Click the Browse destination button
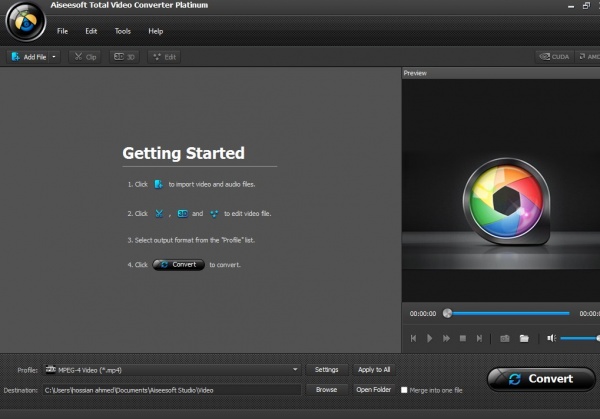 (x=326, y=390)
